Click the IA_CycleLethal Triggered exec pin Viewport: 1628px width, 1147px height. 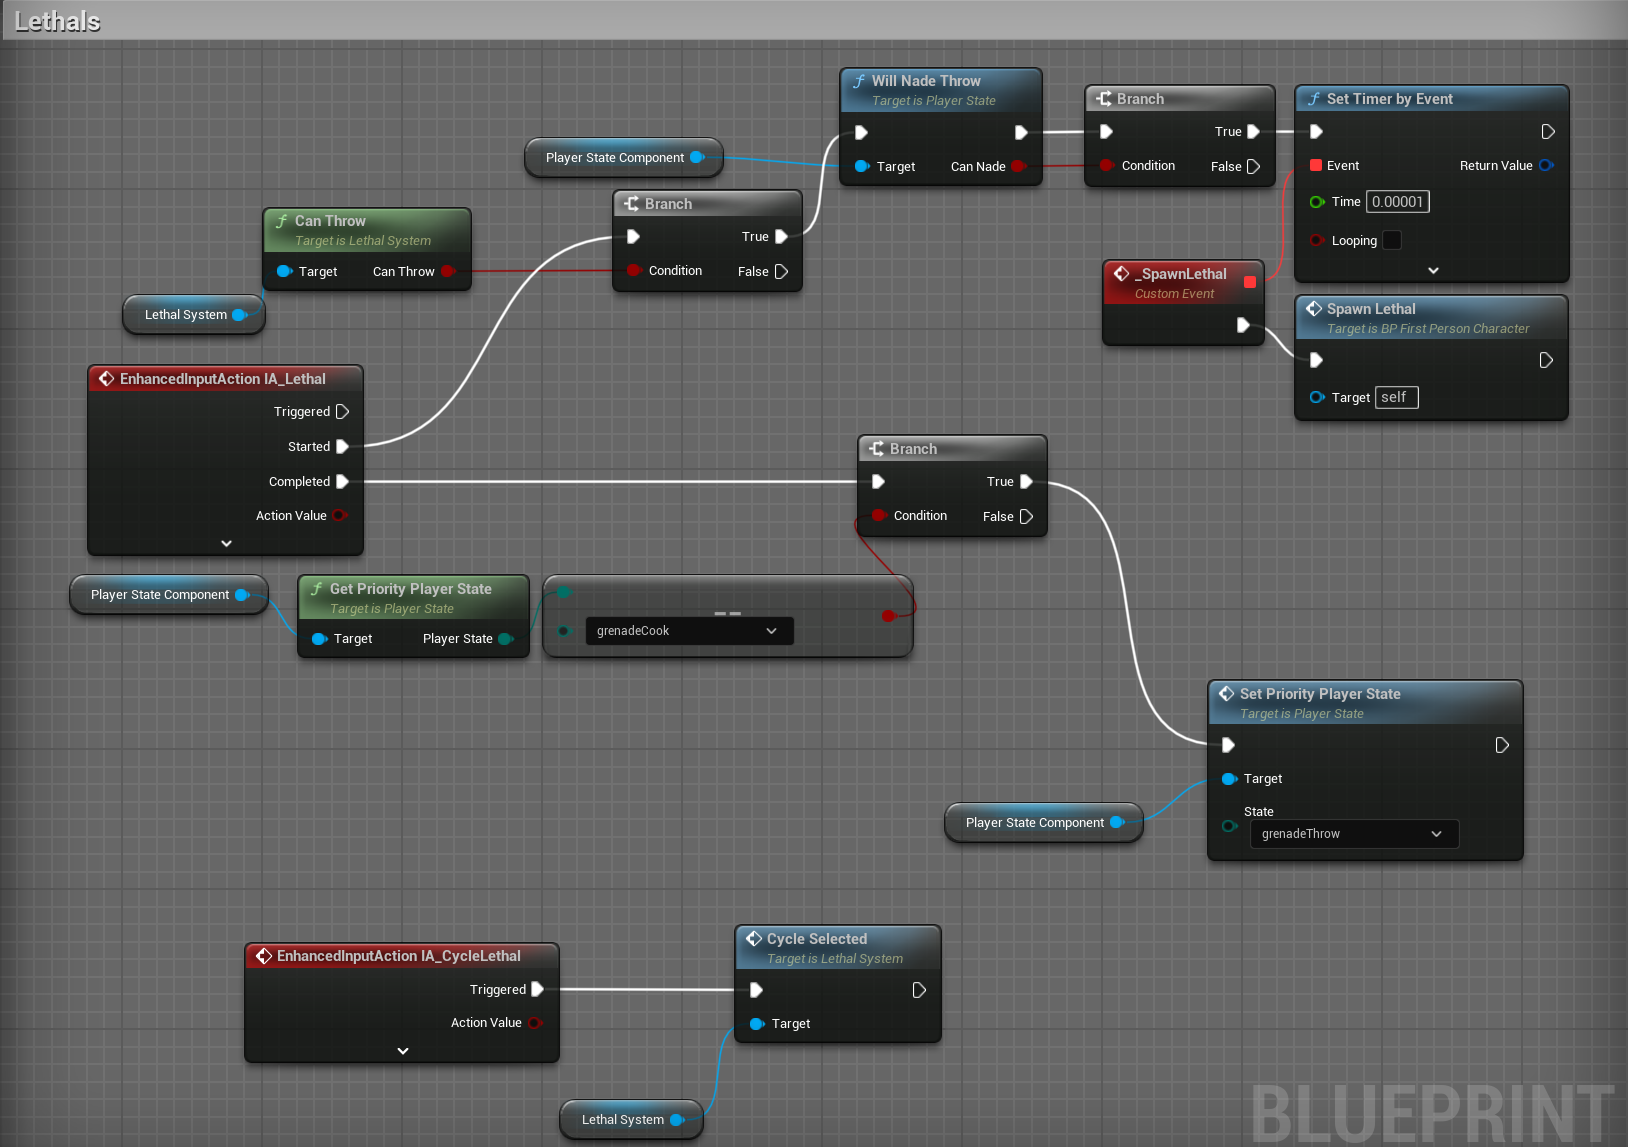point(537,990)
